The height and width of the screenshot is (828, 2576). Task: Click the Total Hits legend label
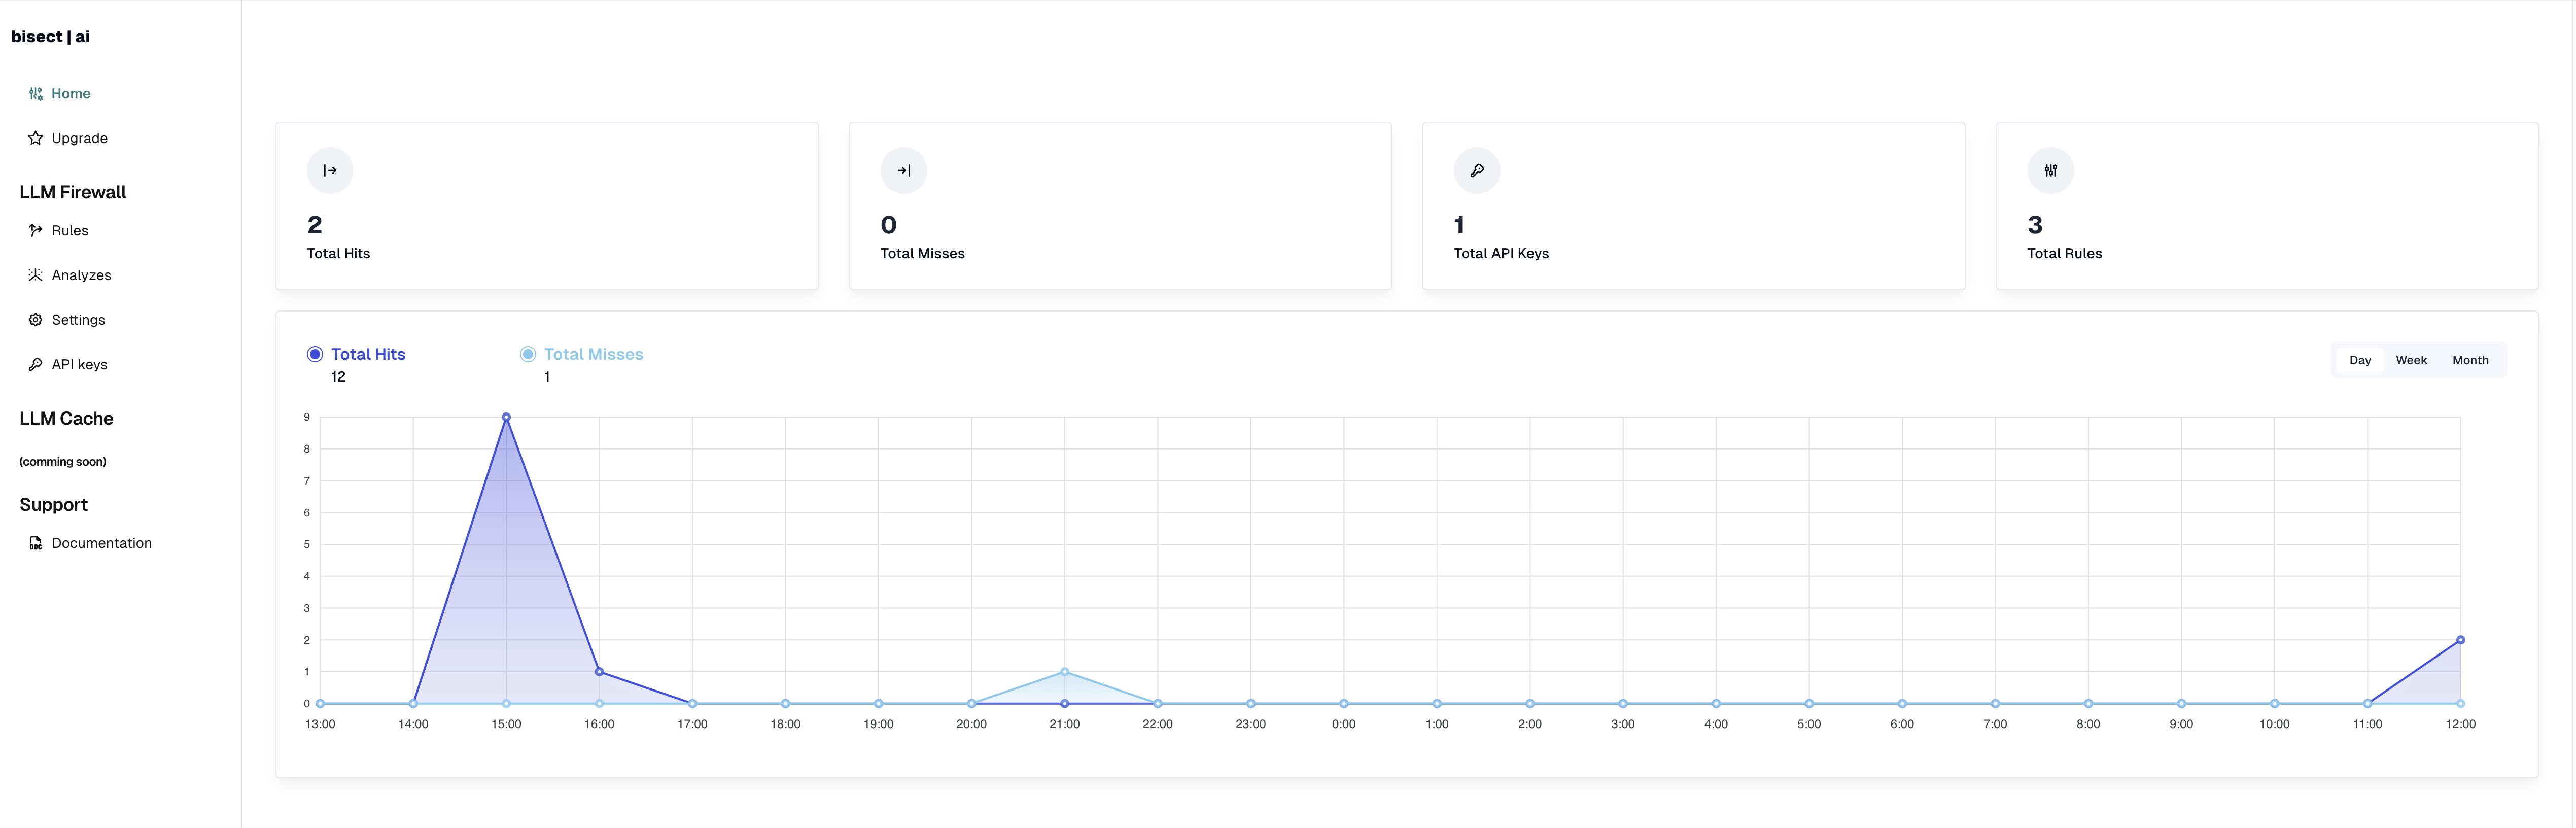368,354
